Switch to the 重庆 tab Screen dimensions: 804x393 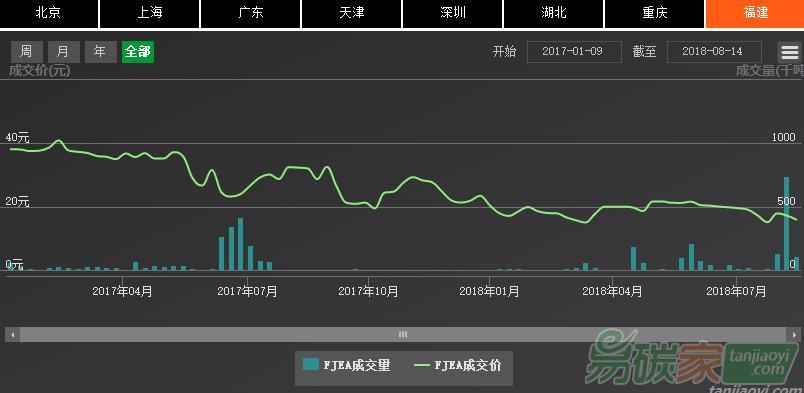click(x=655, y=13)
